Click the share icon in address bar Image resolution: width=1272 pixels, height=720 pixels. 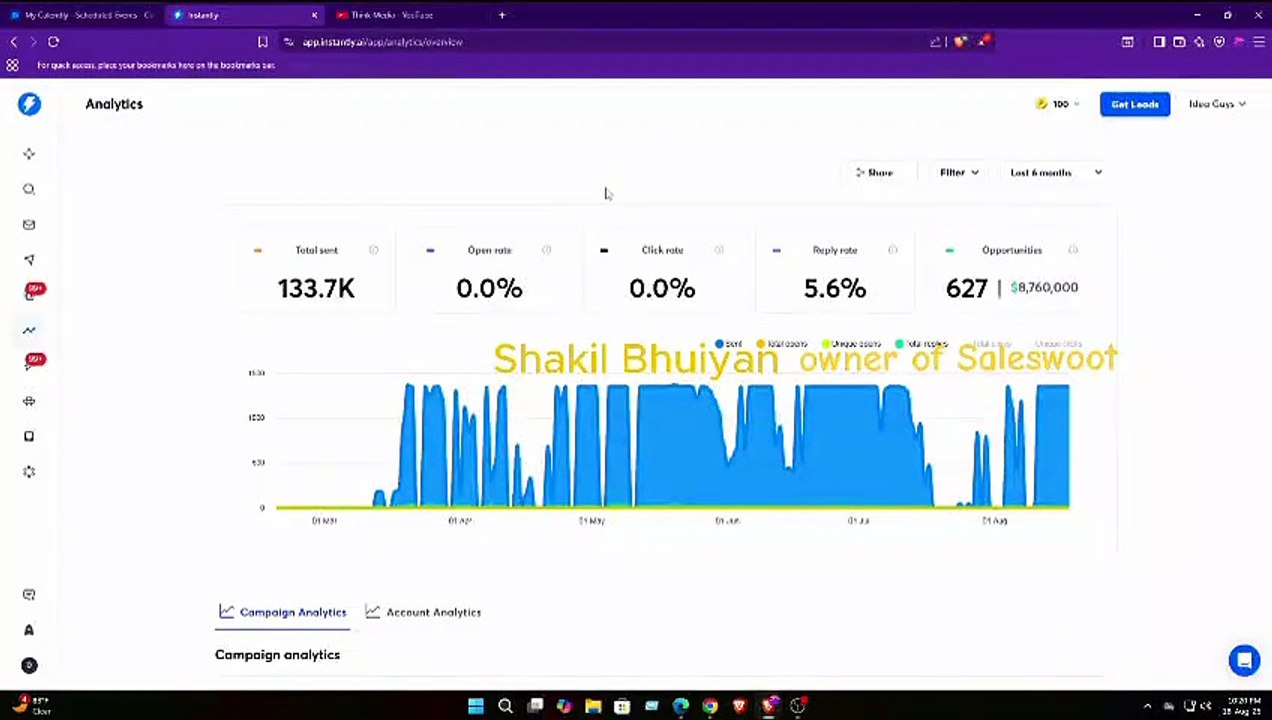(x=935, y=42)
